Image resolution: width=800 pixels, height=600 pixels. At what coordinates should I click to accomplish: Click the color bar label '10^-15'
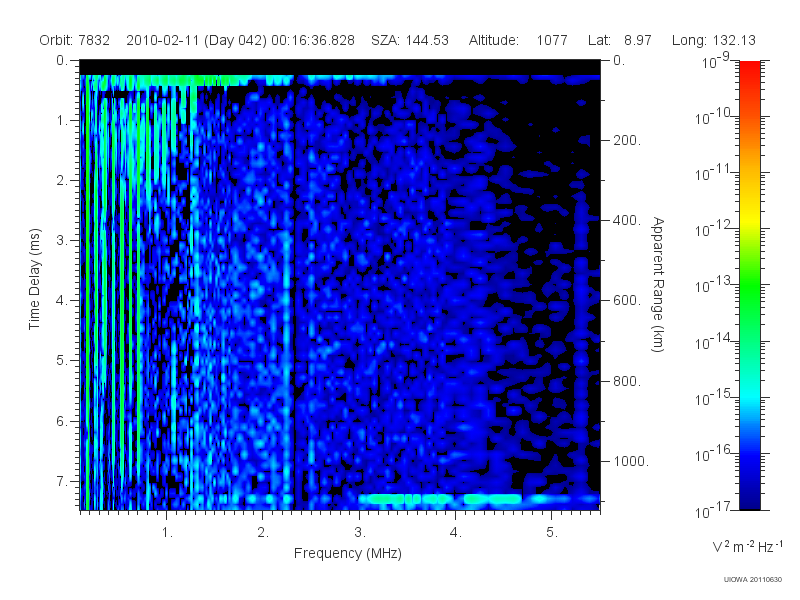point(714,397)
